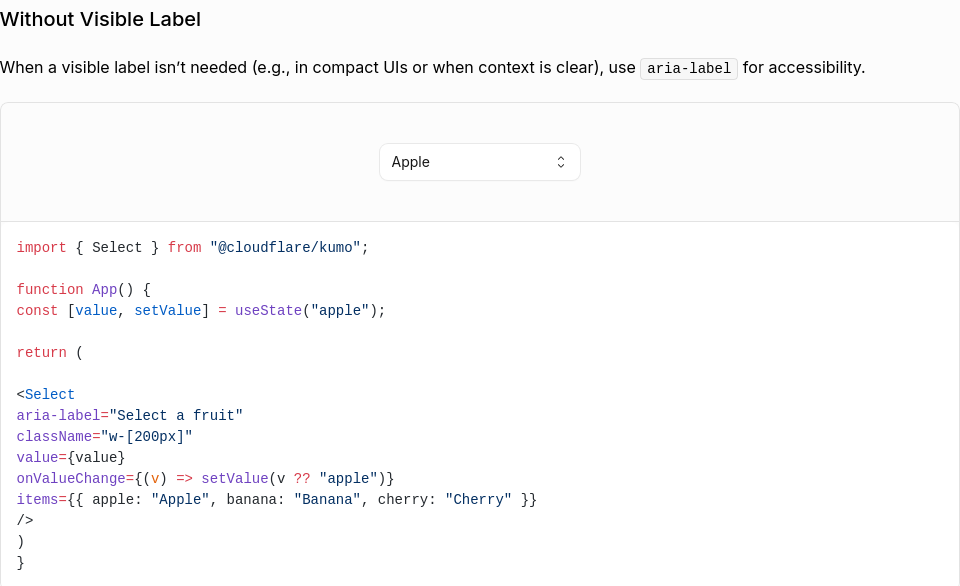Click the useState call in code
This screenshot has width=960, height=586.
268,310
